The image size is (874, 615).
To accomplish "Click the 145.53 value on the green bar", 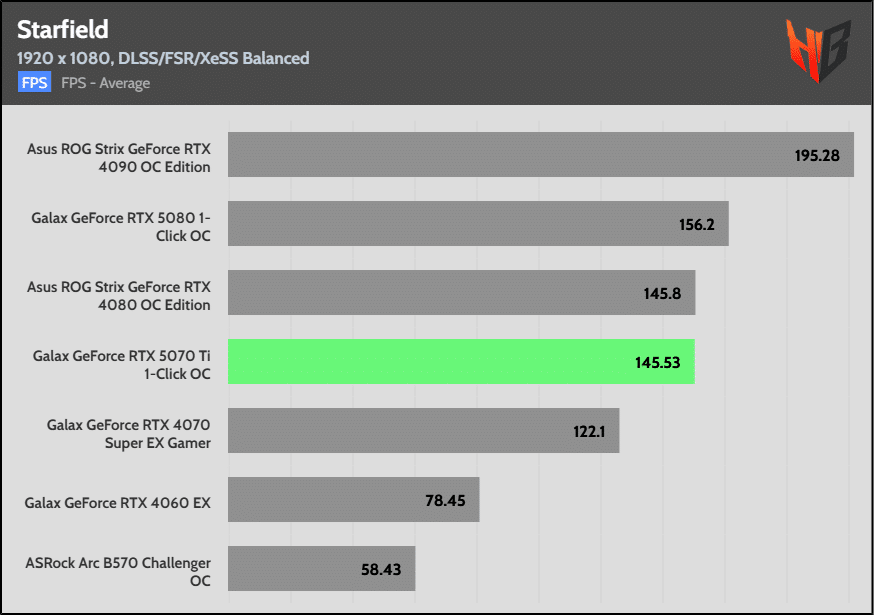I will click(x=658, y=363).
